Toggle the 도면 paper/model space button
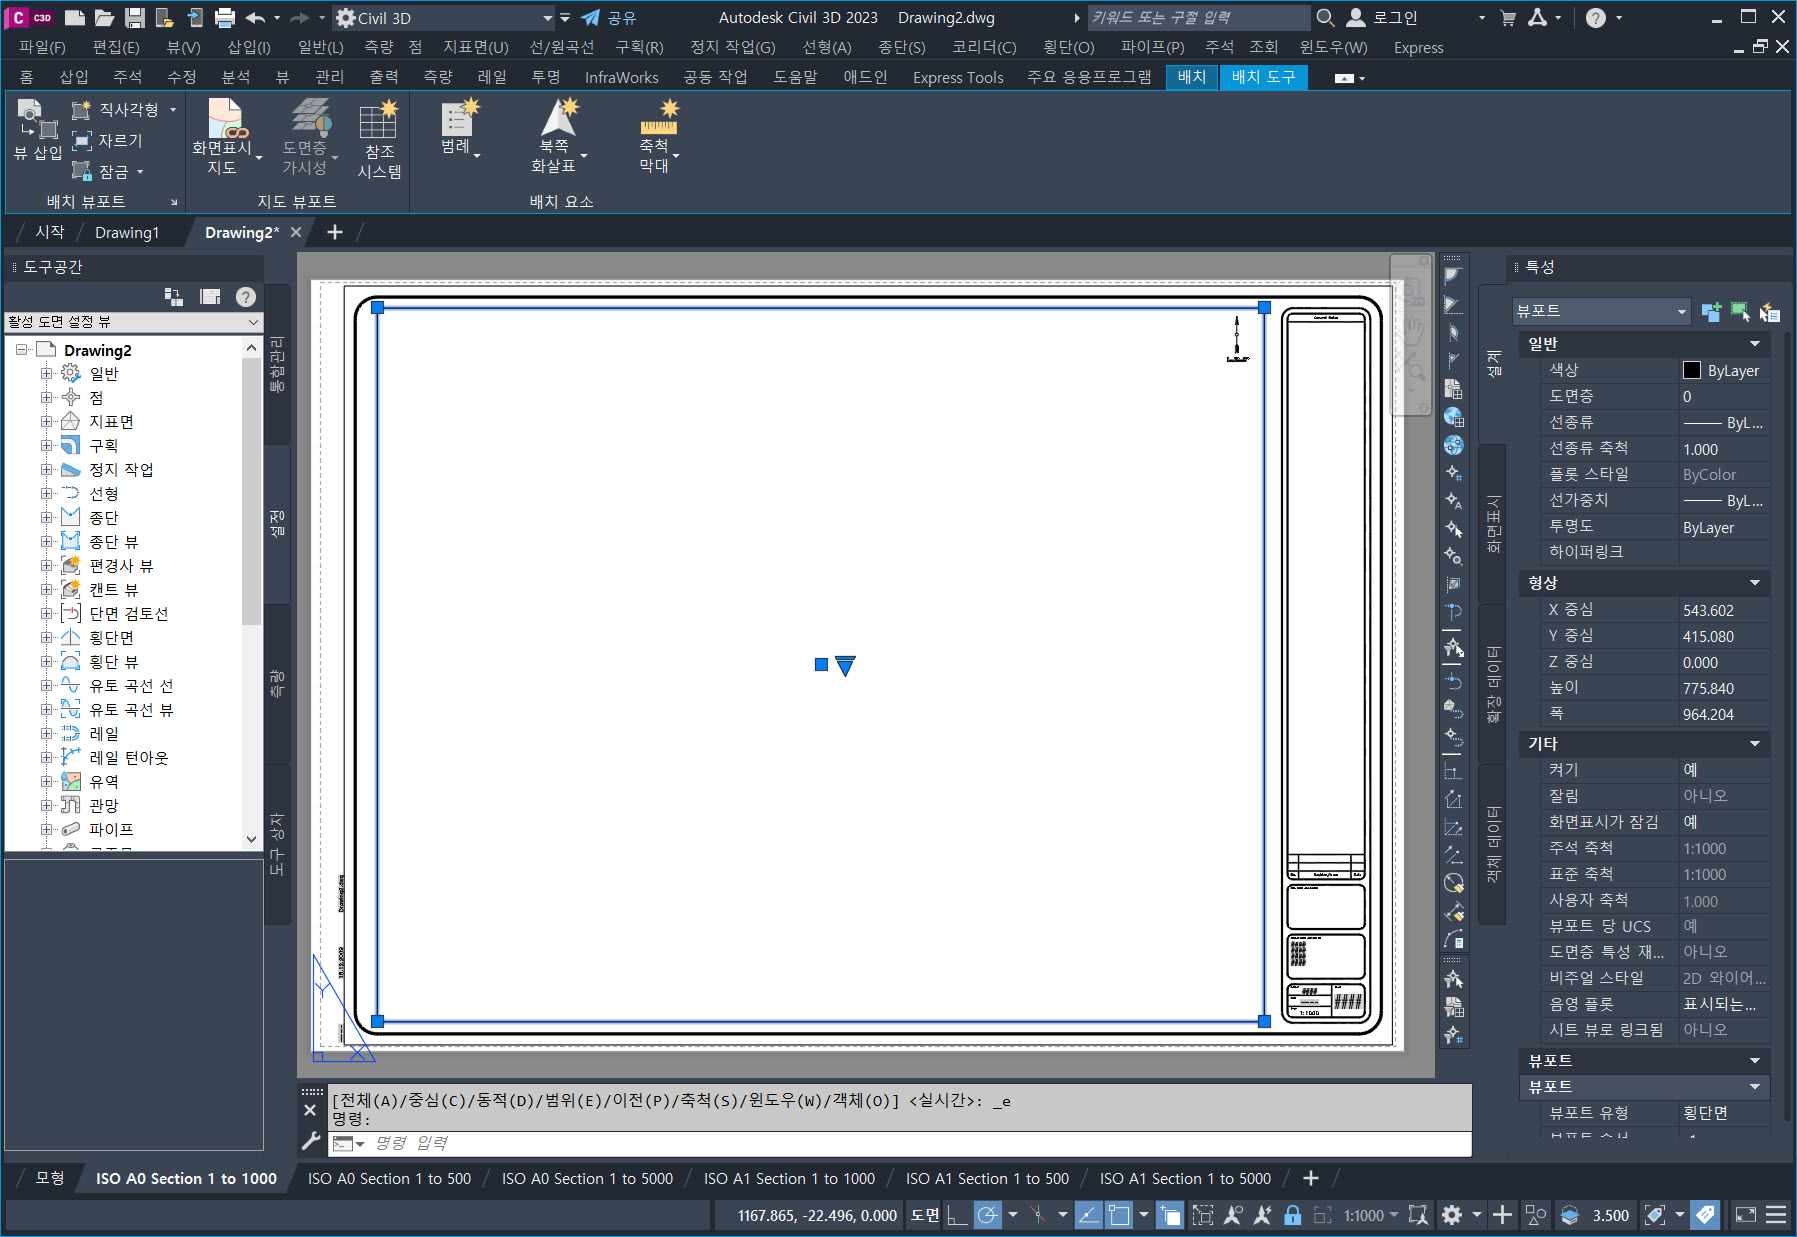Screen dimensions: 1797x1237 click(x=925, y=1215)
